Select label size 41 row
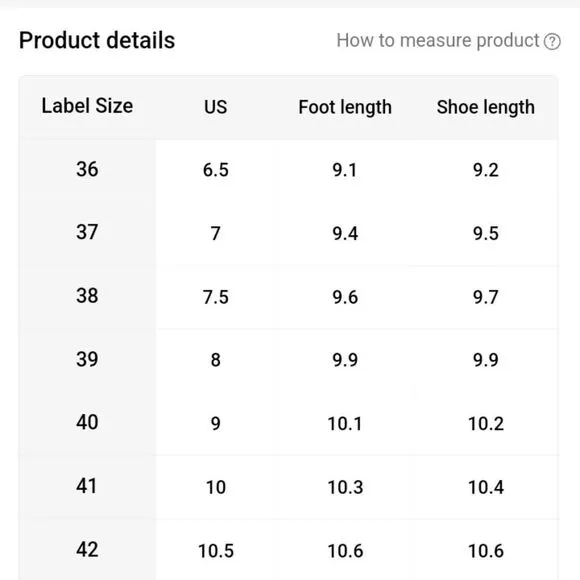The image size is (580, 580). pyautogui.click(x=289, y=487)
